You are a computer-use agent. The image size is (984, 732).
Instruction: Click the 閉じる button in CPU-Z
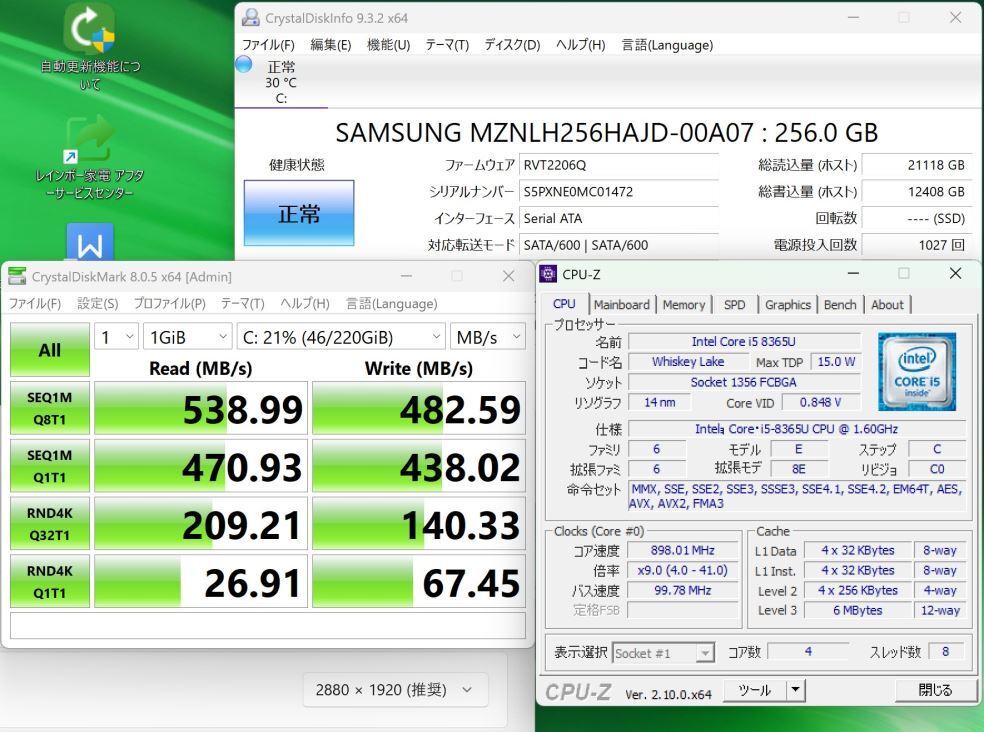click(x=934, y=690)
